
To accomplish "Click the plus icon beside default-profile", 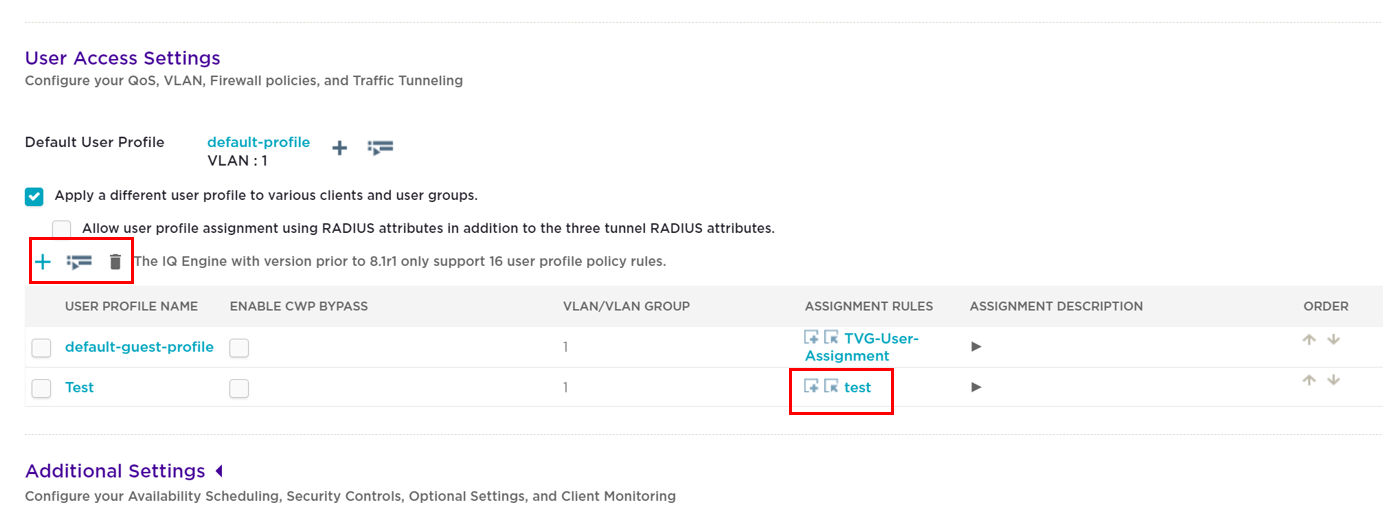I will click(x=340, y=148).
